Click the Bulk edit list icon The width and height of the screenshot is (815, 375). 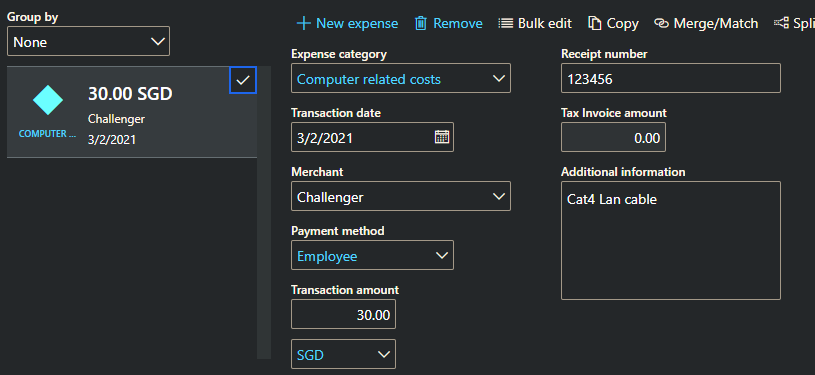[505, 23]
